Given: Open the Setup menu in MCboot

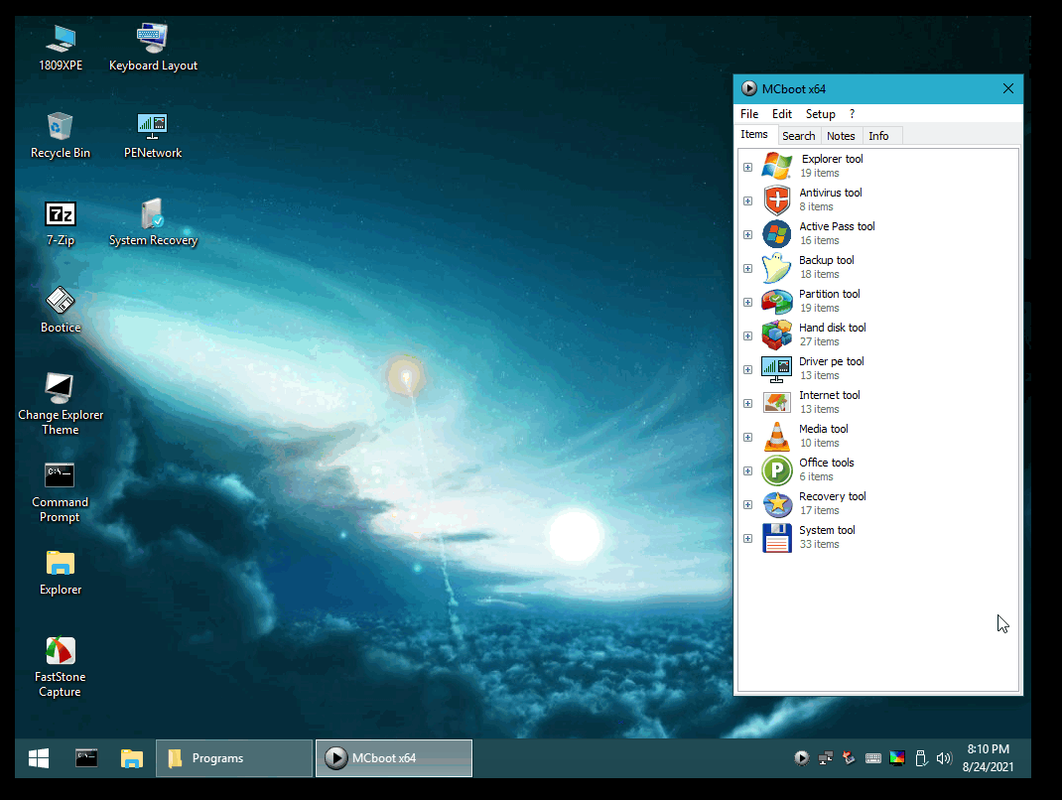Looking at the screenshot, I should click(x=820, y=114).
